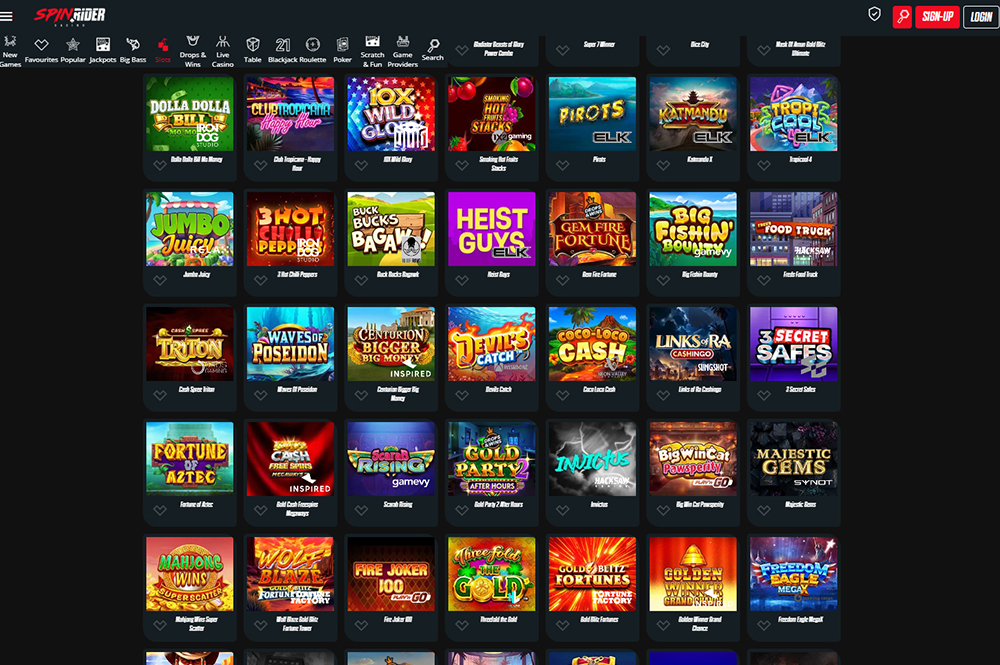Switch to the Slots tab
Screen dimensions: 1000x665
click(163, 50)
